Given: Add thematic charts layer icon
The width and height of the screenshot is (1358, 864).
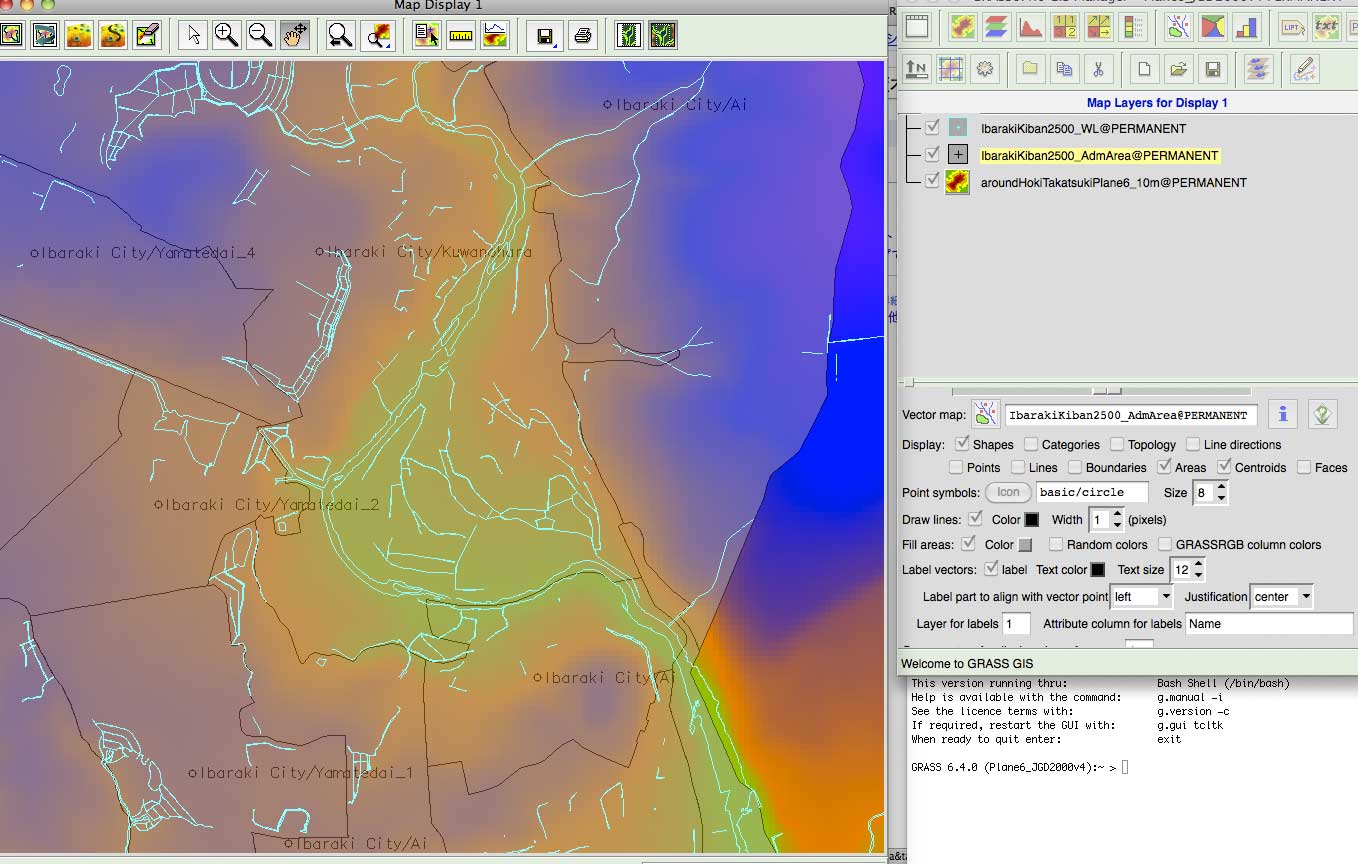Looking at the screenshot, I should click(1247, 26).
